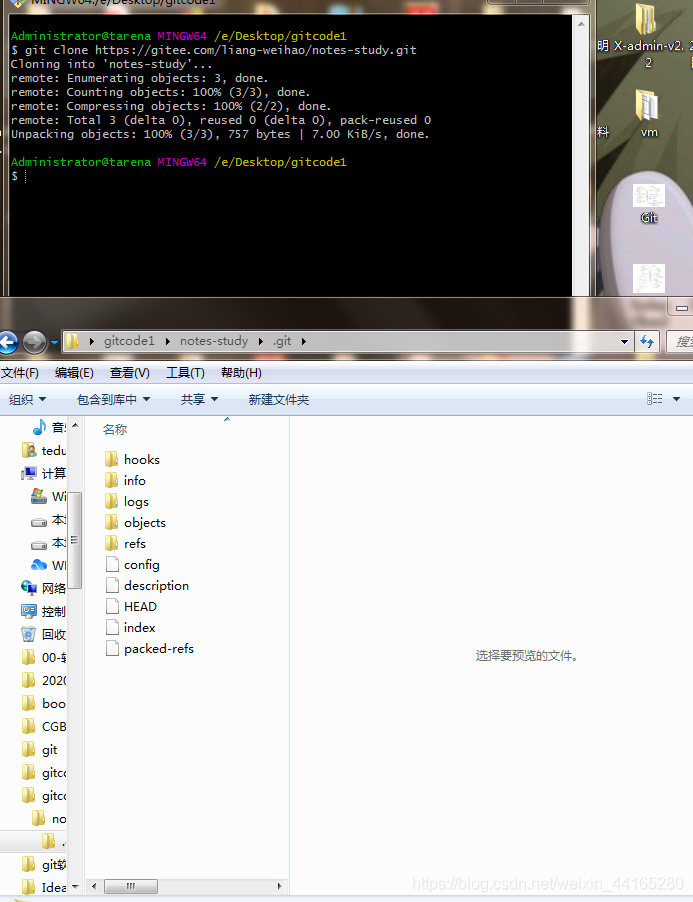Click the Git Bash terminal prompt line
Viewport: 693px width, 902px height.
pyautogui.click(x=18, y=176)
